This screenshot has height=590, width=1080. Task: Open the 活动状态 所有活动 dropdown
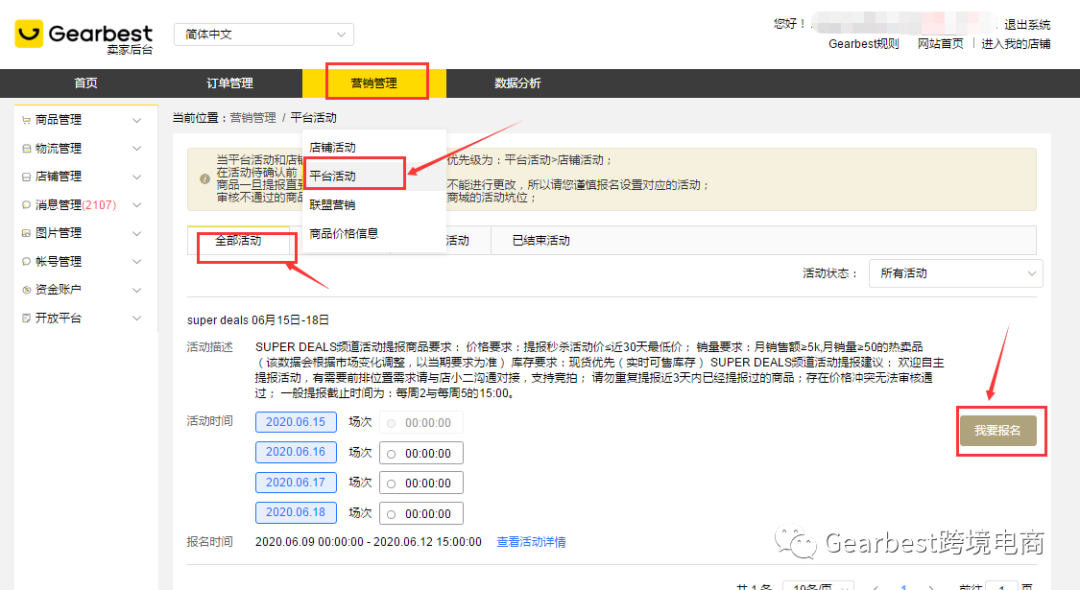(955, 273)
